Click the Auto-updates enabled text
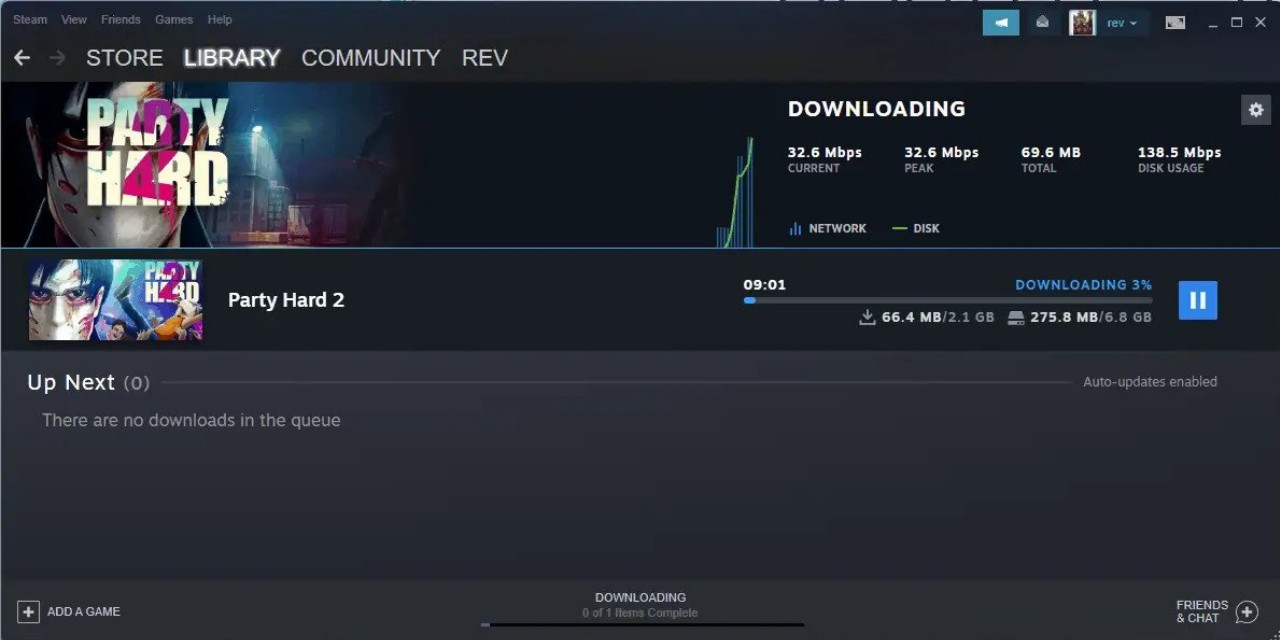 (x=1150, y=382)
